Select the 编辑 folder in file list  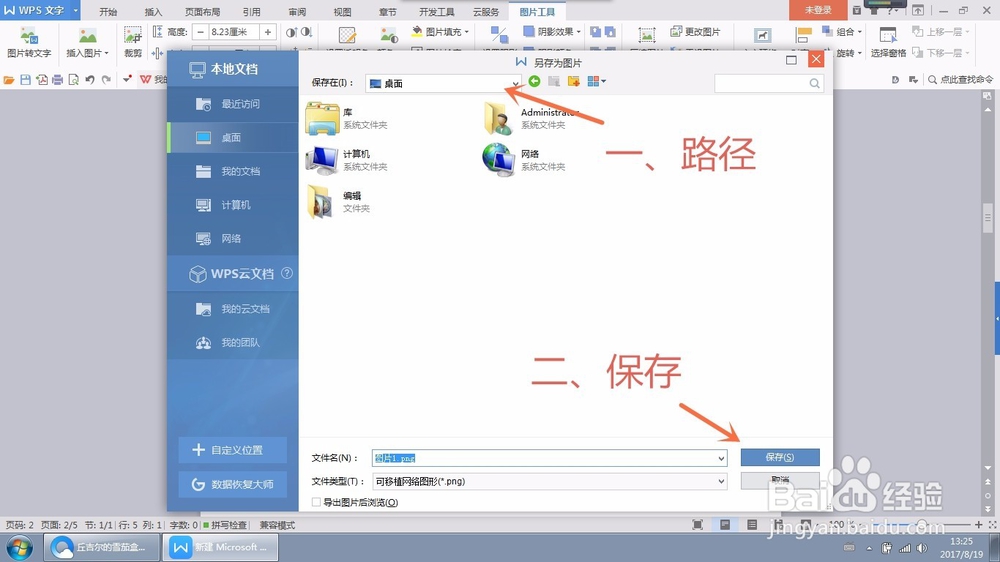point(339,202)
